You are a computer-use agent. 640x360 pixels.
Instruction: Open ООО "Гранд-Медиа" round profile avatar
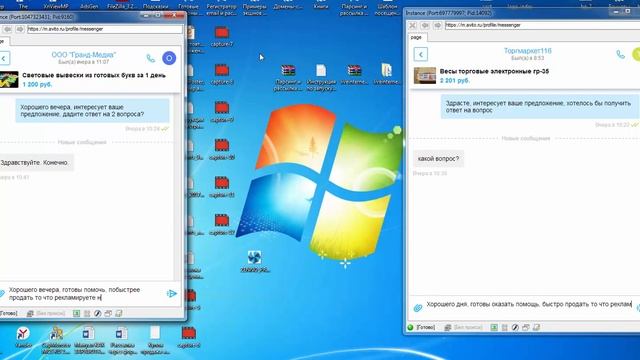169,58
